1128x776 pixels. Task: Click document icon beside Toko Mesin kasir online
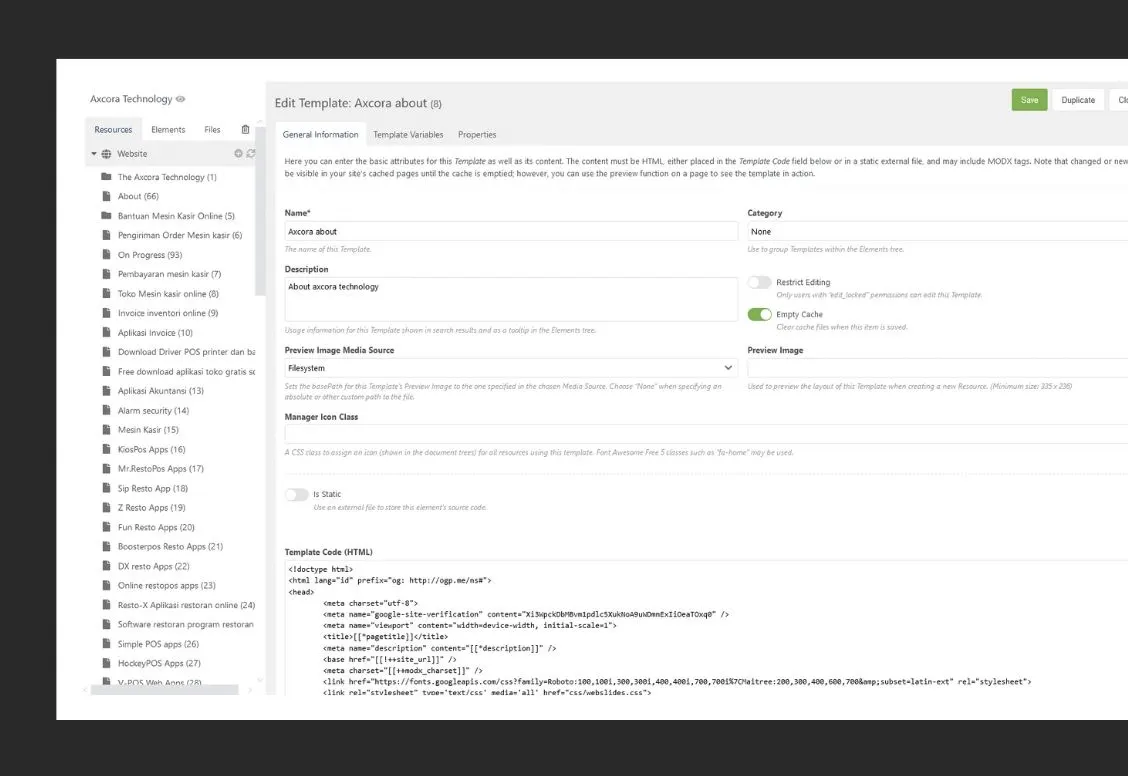click(106, 293)
